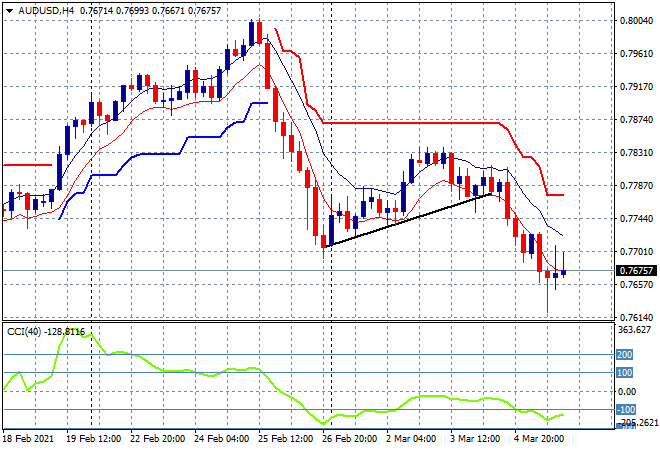This screenshot has width=660, height=450.
Task: Click the CCI 200 level marker
Action: (x=625, y=354)
